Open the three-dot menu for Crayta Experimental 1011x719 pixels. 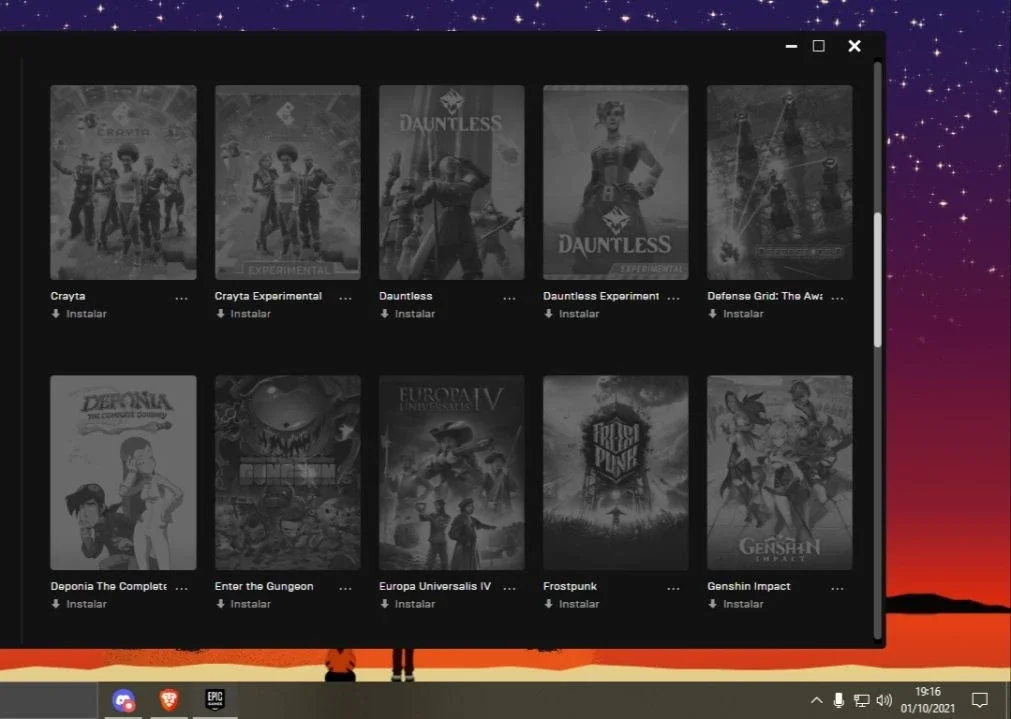346,298
